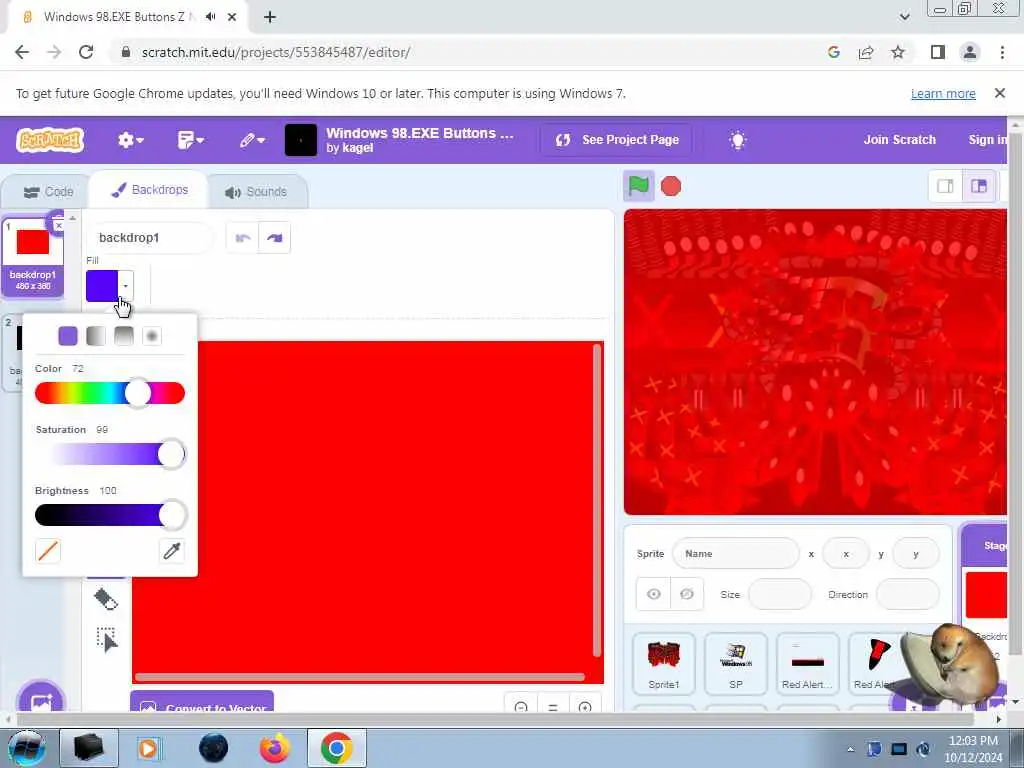Click the Saturation slider
Viewport: 1024px width, 768px height.
point(110,454)
